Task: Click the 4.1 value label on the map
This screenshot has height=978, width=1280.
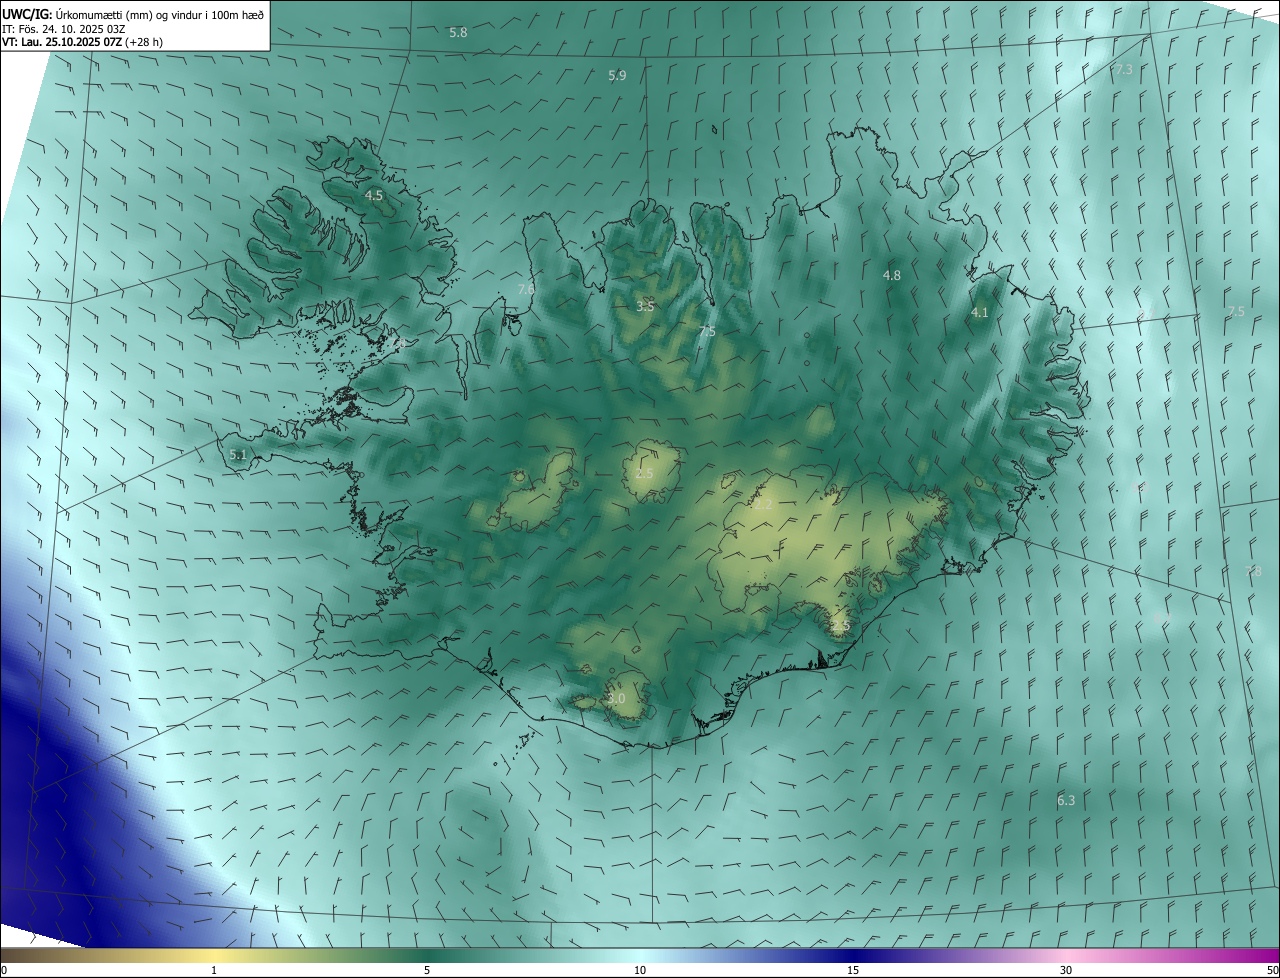Action: pyautogui.click(x=980, y=313)
